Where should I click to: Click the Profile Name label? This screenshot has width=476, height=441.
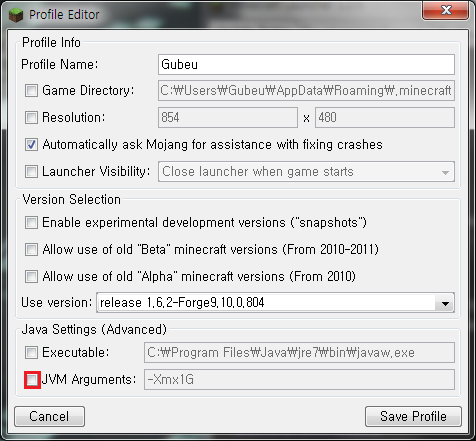click(x=60, y=64)
